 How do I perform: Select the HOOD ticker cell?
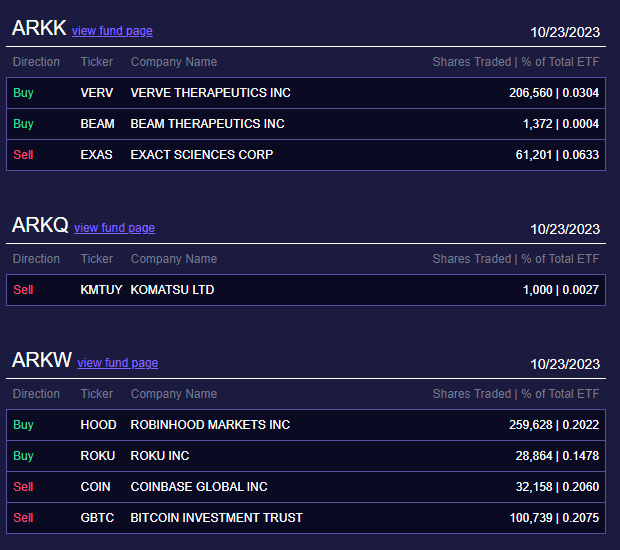pos(98,425)
